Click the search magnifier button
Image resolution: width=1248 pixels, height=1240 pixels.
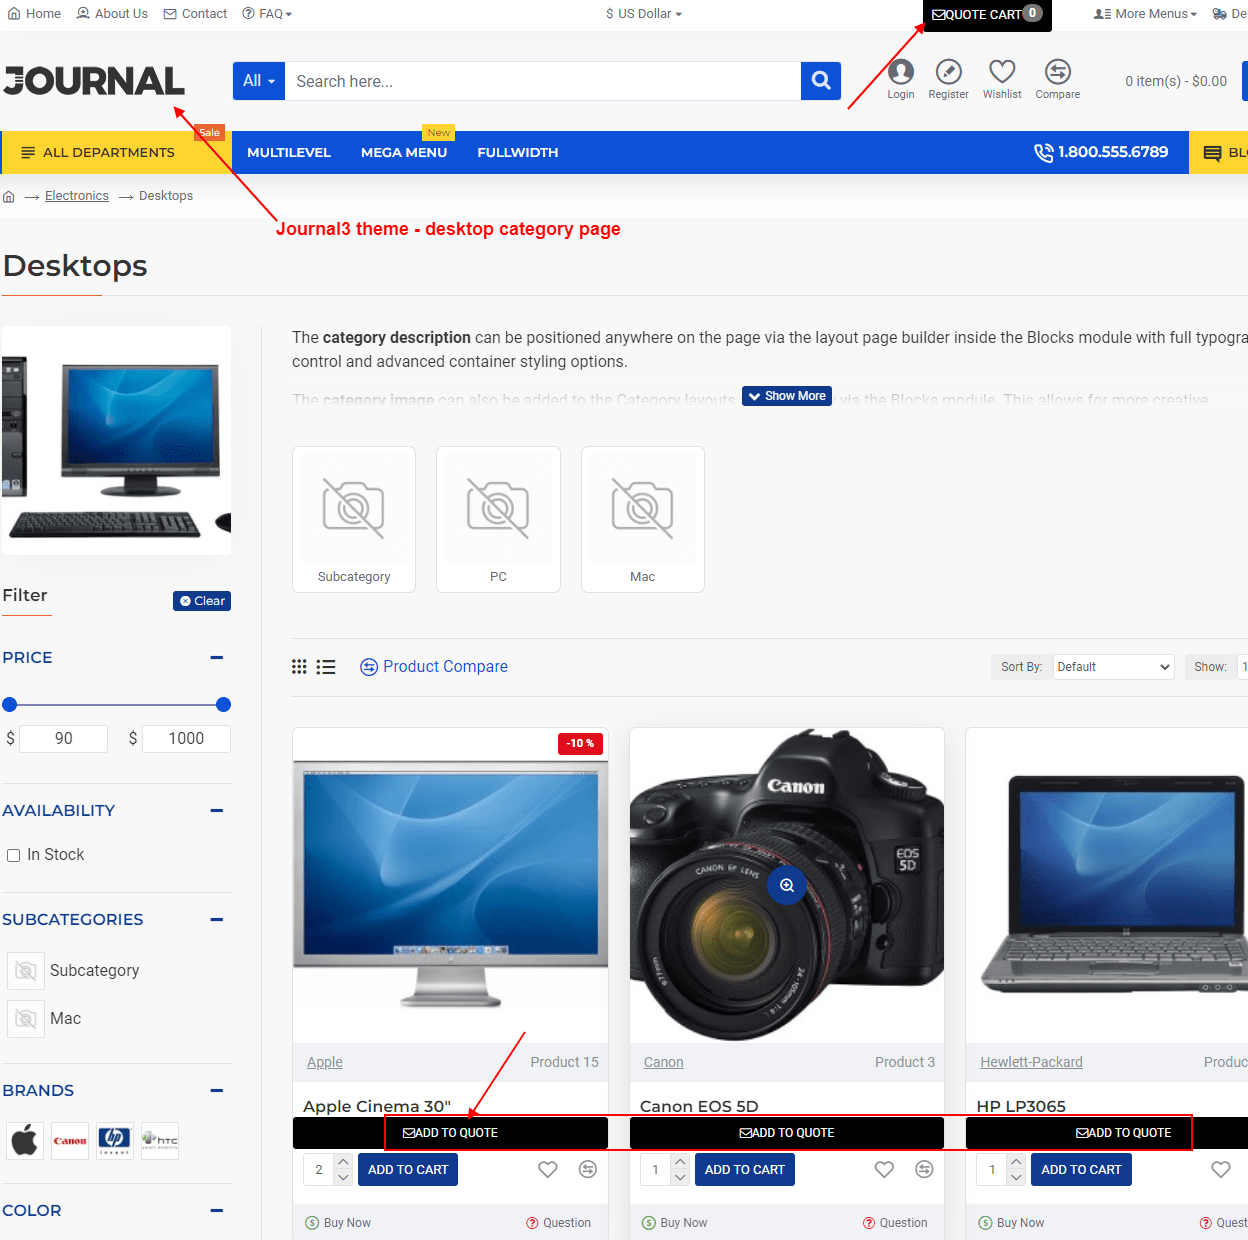(821, 81)
